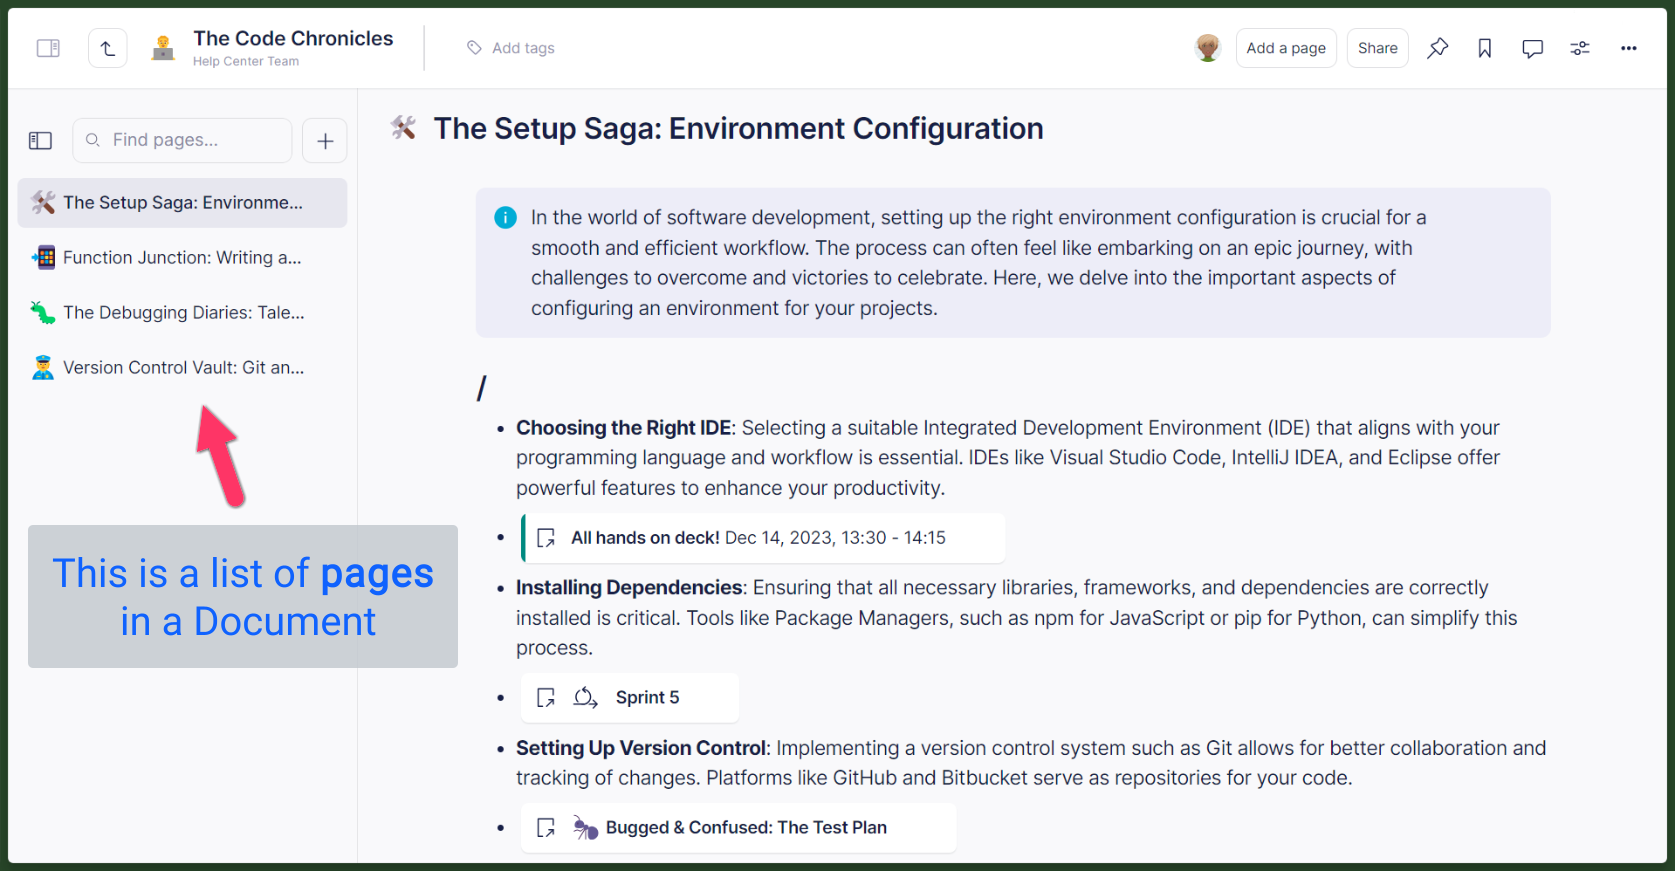Toggle the left sidebar panel icon
The image size is (1675, 871).
[48, 48]
